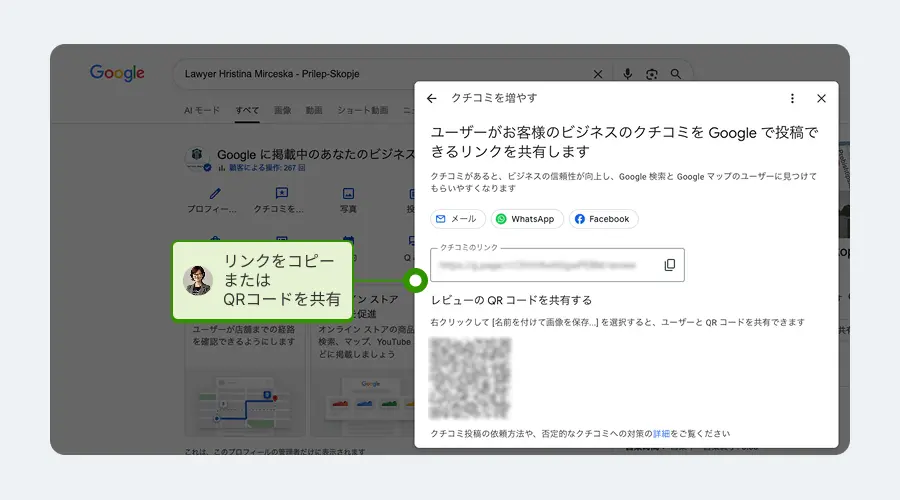Start voice search with microphone icon

pos(627,74)
